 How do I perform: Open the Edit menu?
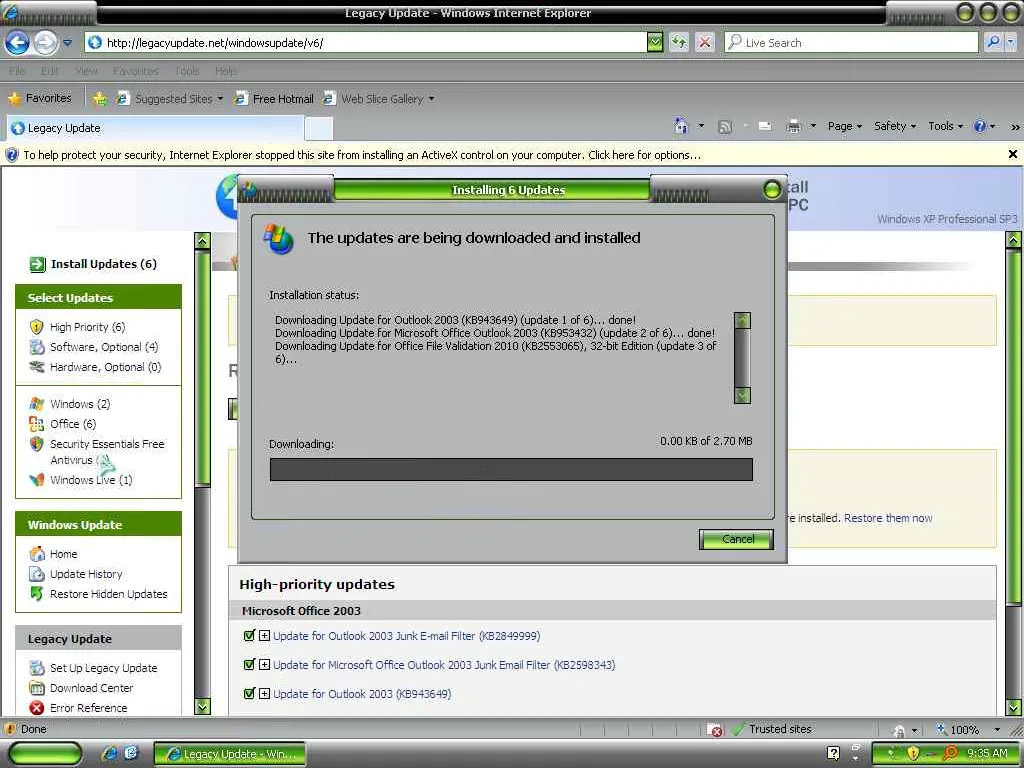pos(49,71)
